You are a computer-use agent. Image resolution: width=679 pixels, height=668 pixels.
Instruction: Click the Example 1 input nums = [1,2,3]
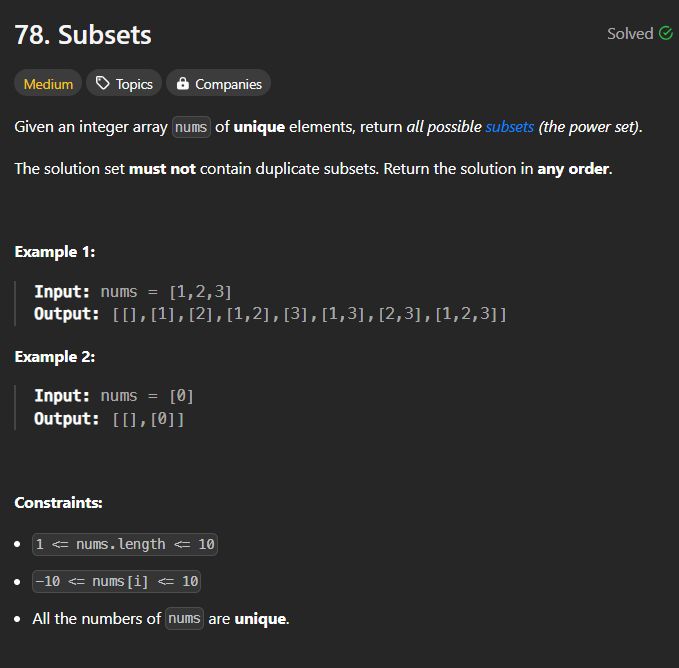coord(166,292)
